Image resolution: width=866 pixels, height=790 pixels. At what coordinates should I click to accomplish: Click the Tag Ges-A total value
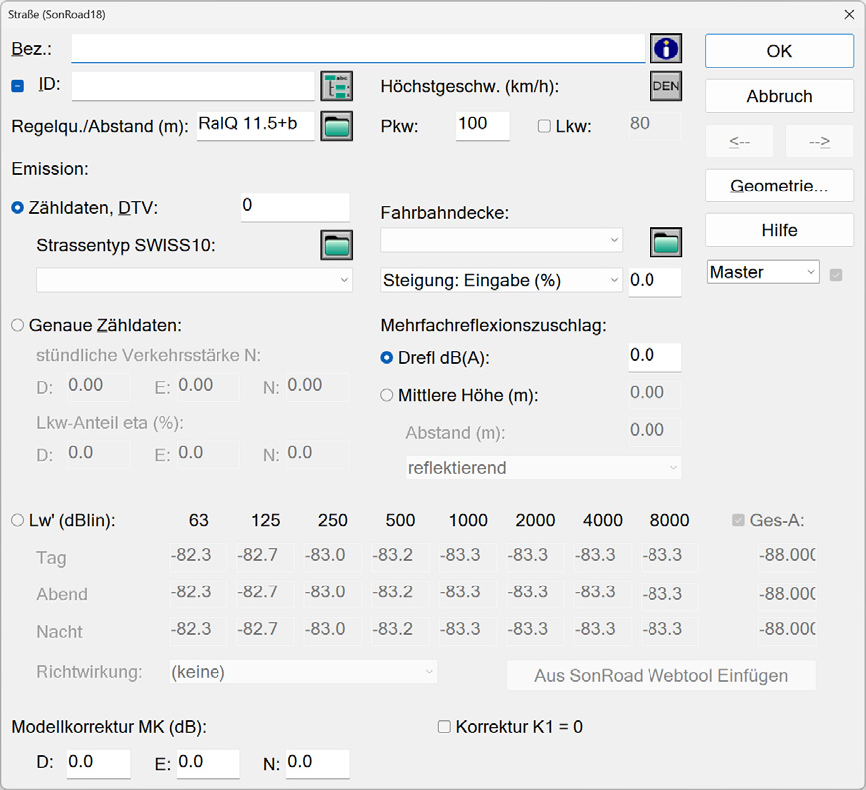(787, 557)
